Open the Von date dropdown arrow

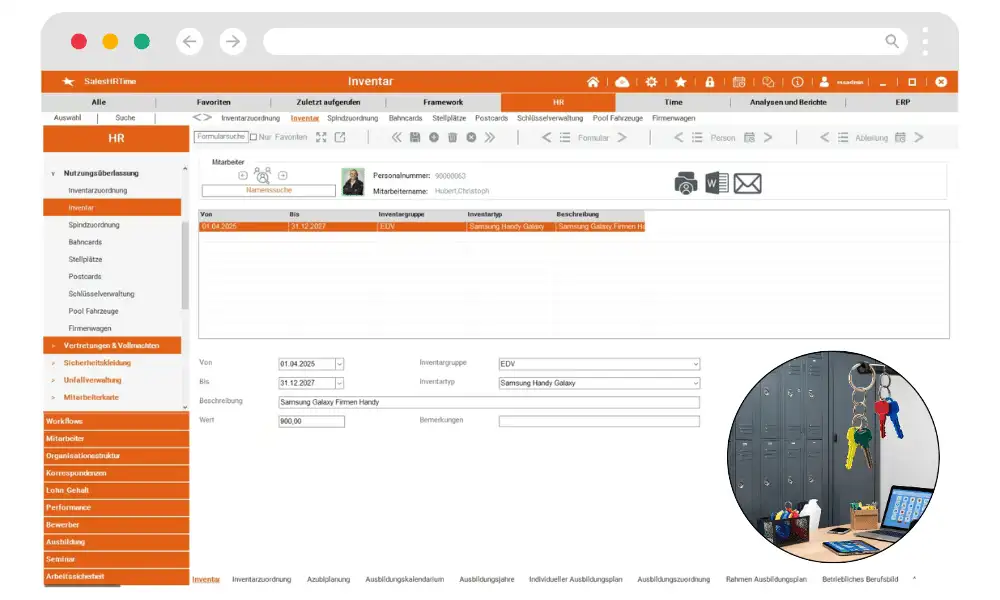(x=339, y=364)
